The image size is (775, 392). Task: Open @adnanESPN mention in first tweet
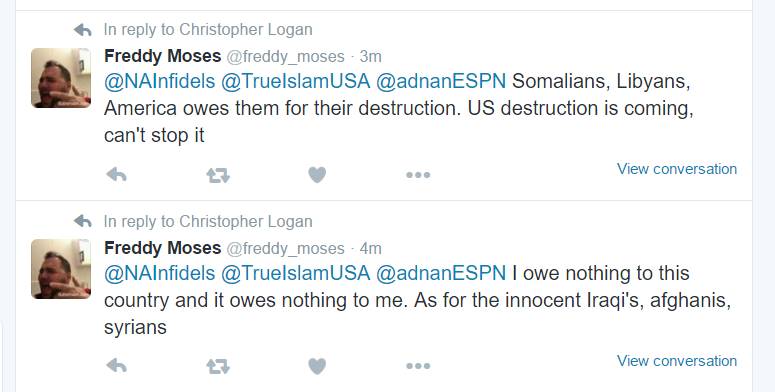pyautogui.click(x=441, y=81)
